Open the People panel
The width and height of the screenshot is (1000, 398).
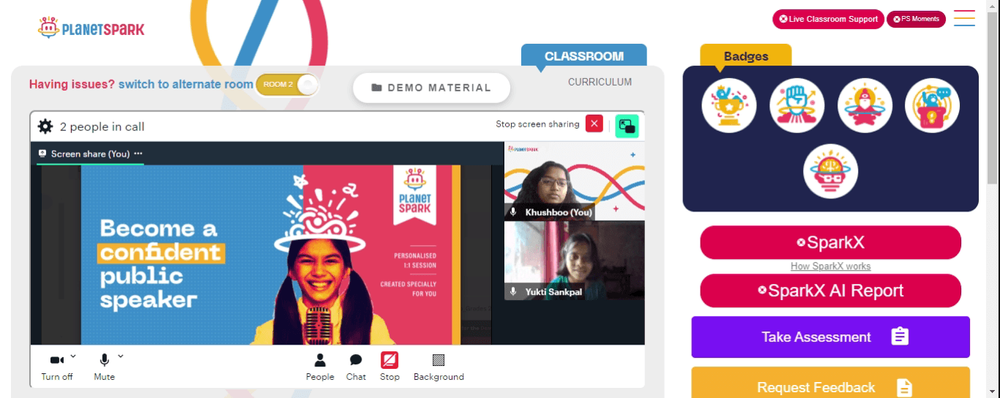click(x=320, y=367)
